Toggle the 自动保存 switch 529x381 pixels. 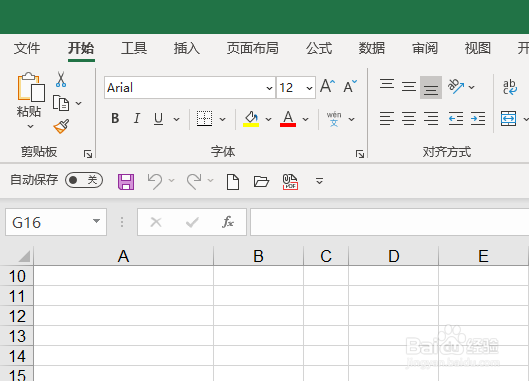point(84,180)
